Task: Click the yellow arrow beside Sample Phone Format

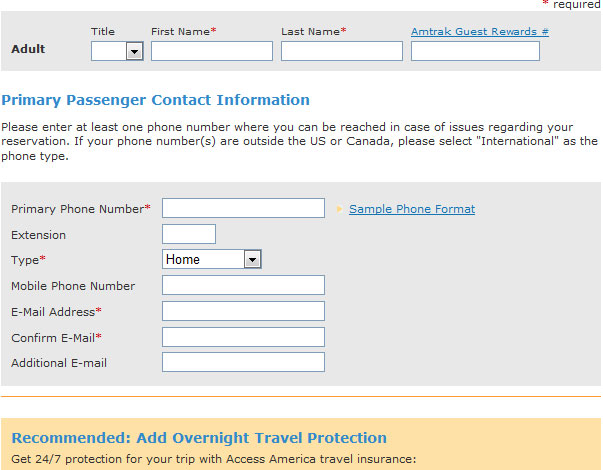Action: click(340, 209)
